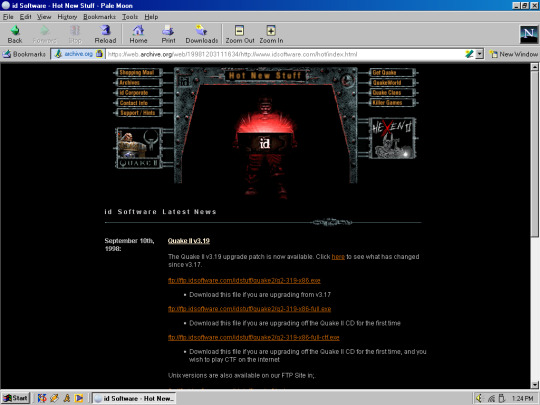
Task: Select the id Software taskbar window button
Action: click(x=134, y=398)
